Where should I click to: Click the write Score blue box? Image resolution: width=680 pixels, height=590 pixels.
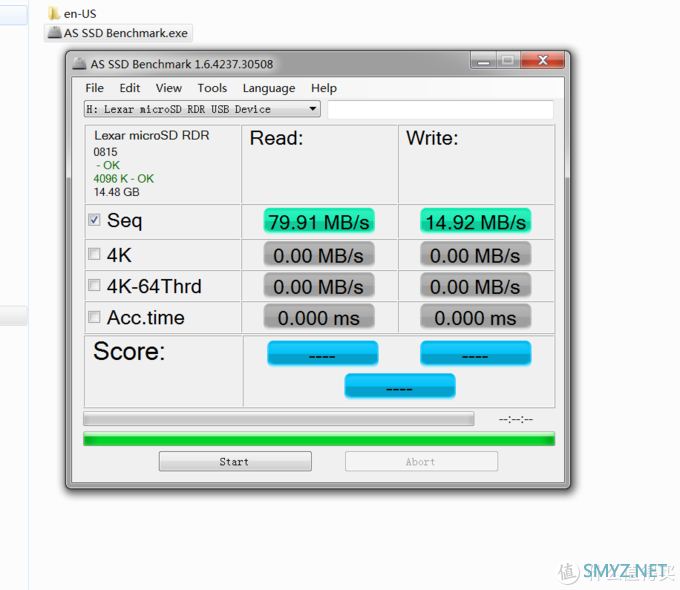coord(475,353)
